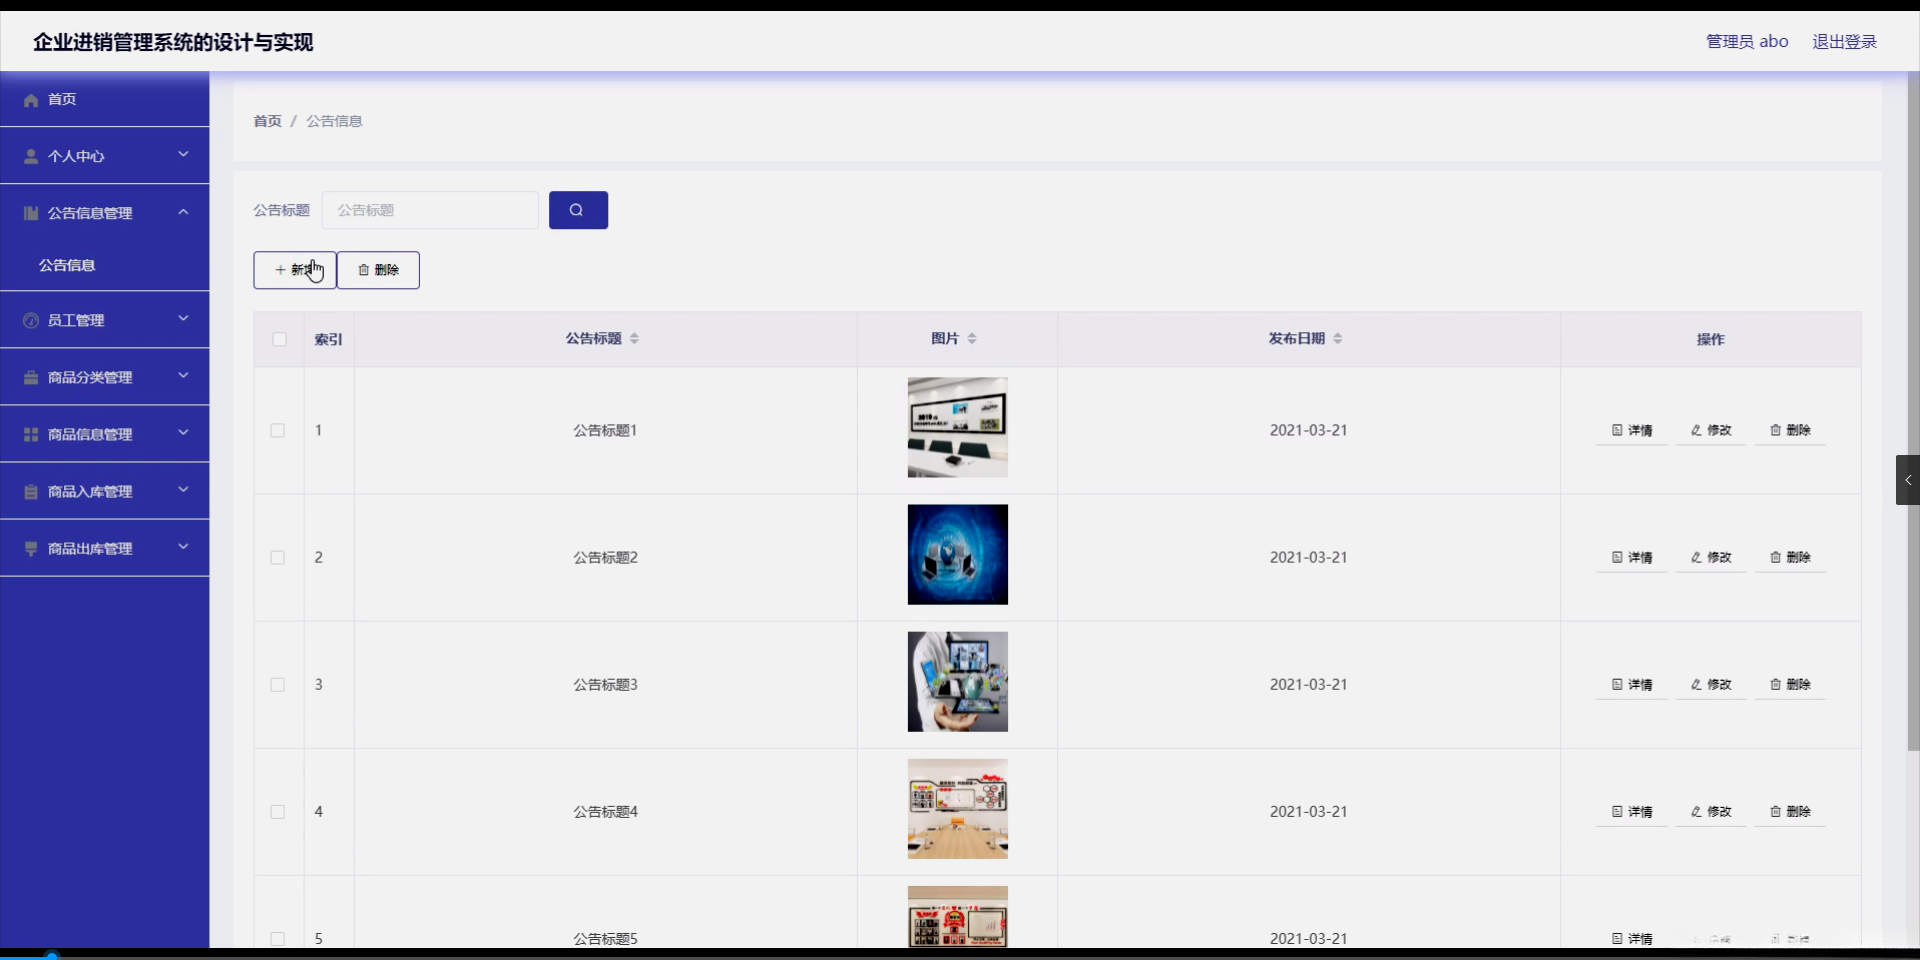Click 删除 for 公告标题3

coord(1790,684)
